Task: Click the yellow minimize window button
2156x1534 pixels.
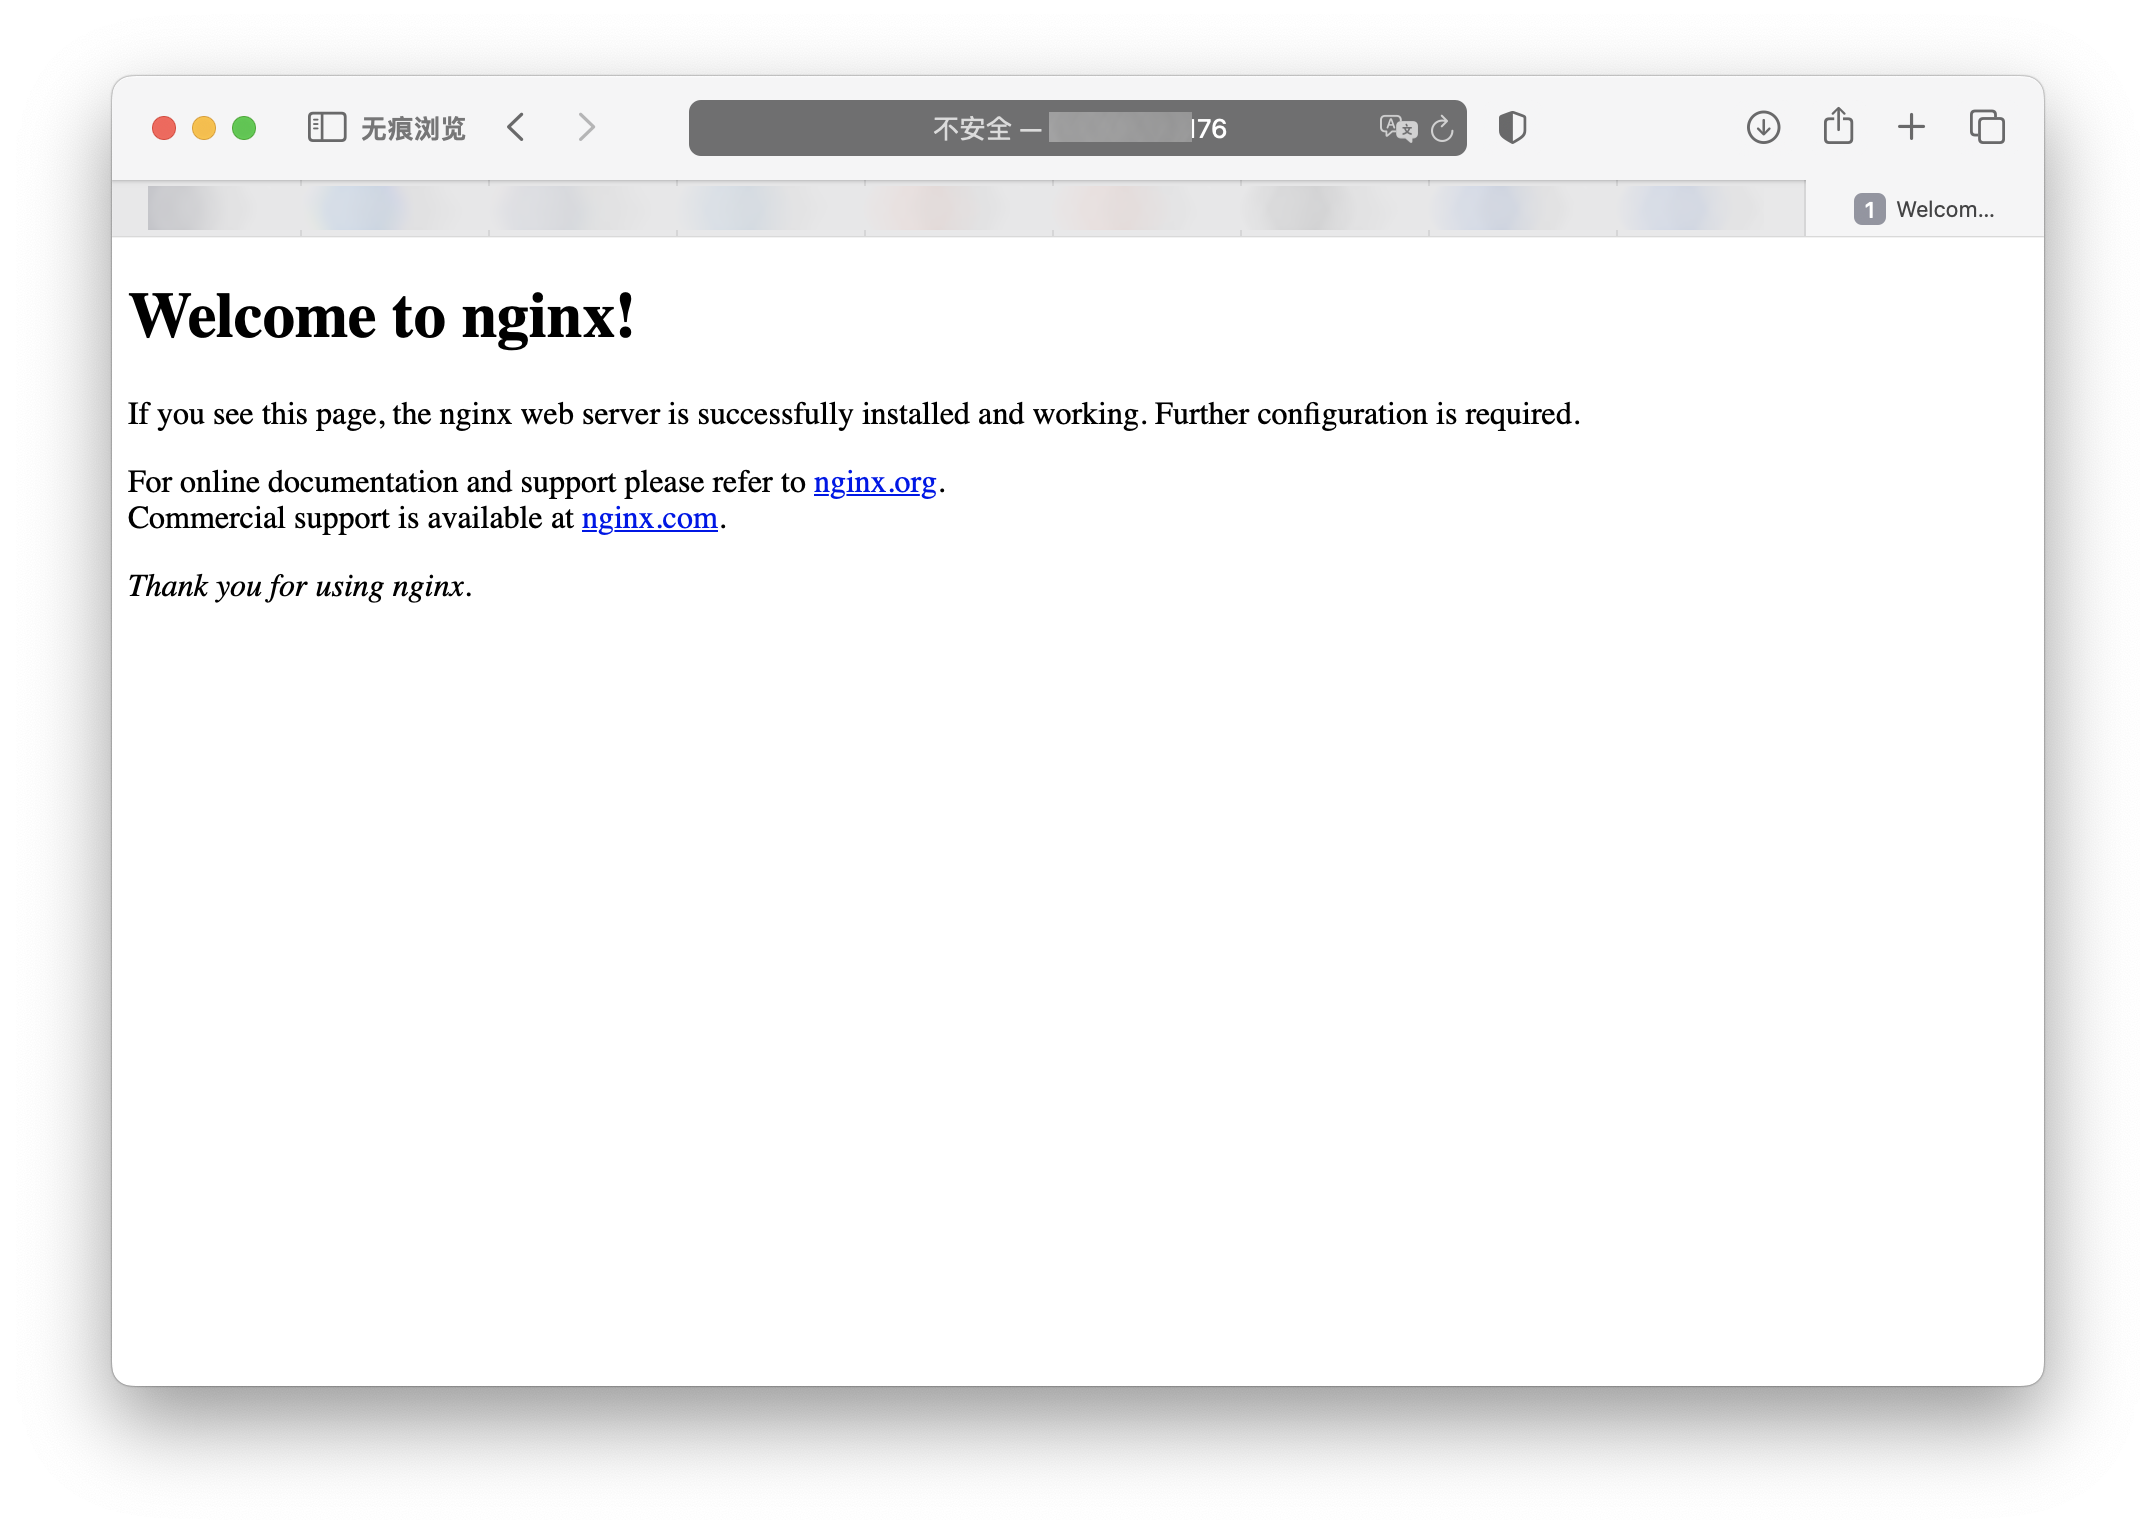Action: pyautogui.click(x=204, y=128)
